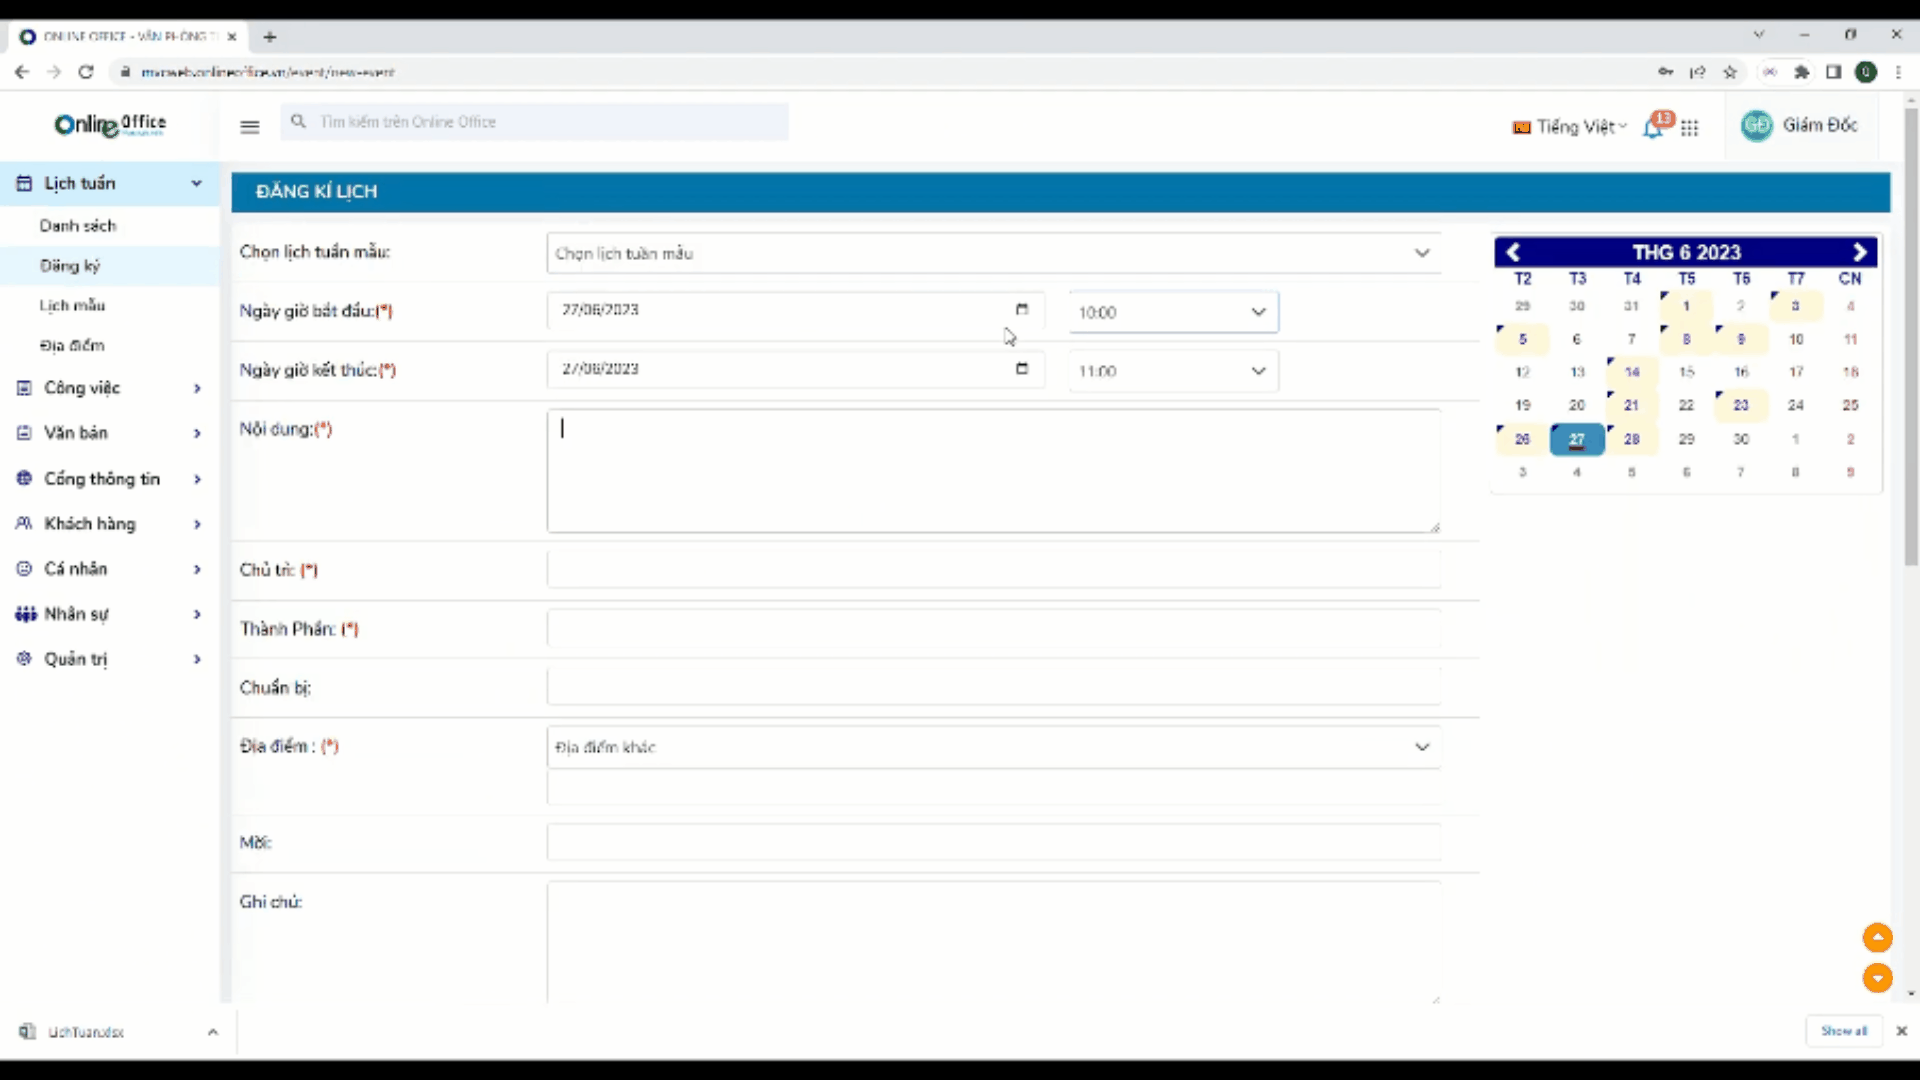The width and height of the screenshot is (1920, 1080).
Task: Open Danh sách under Lịch tuần
Action: (x=78, y=226)
